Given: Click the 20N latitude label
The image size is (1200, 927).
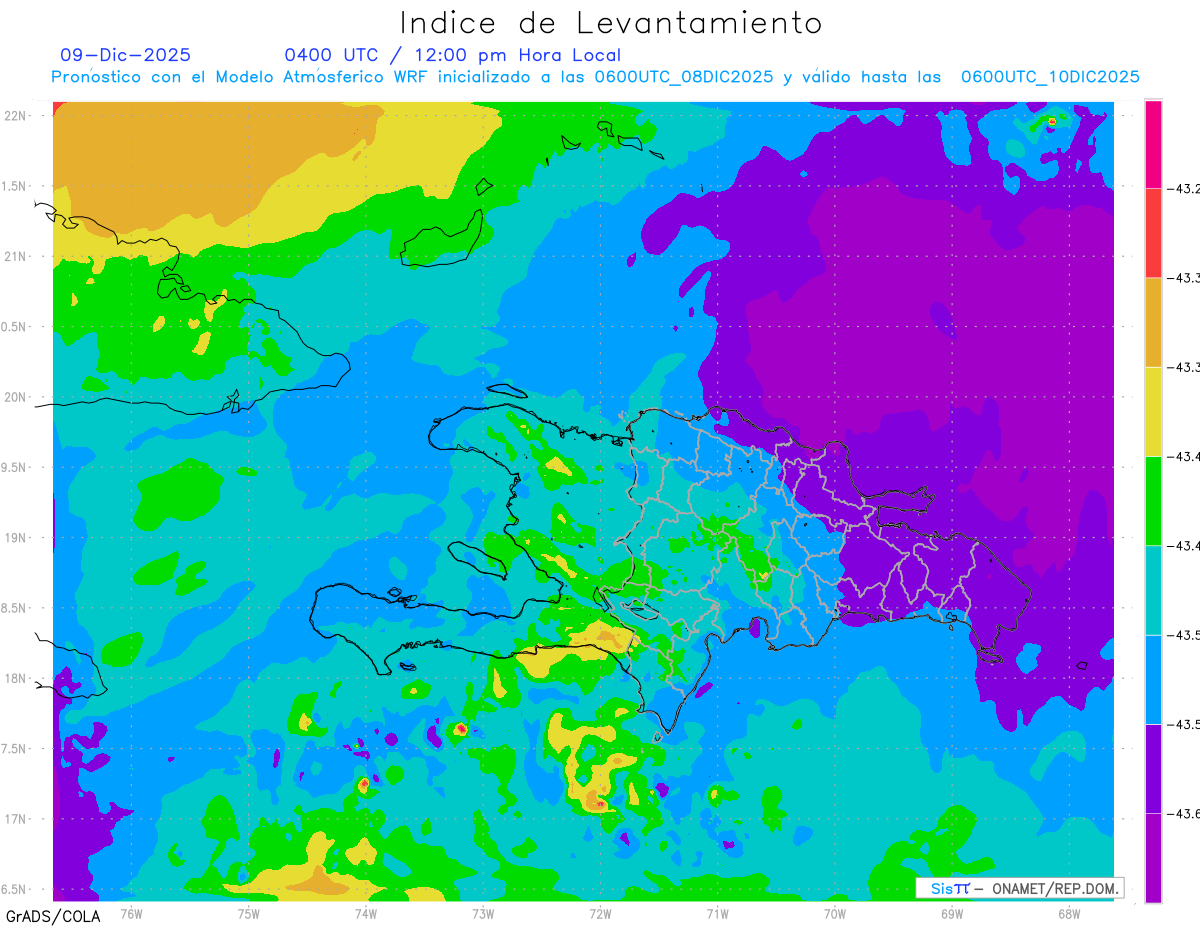Looking at the screenshot, I should coord(17,397).
